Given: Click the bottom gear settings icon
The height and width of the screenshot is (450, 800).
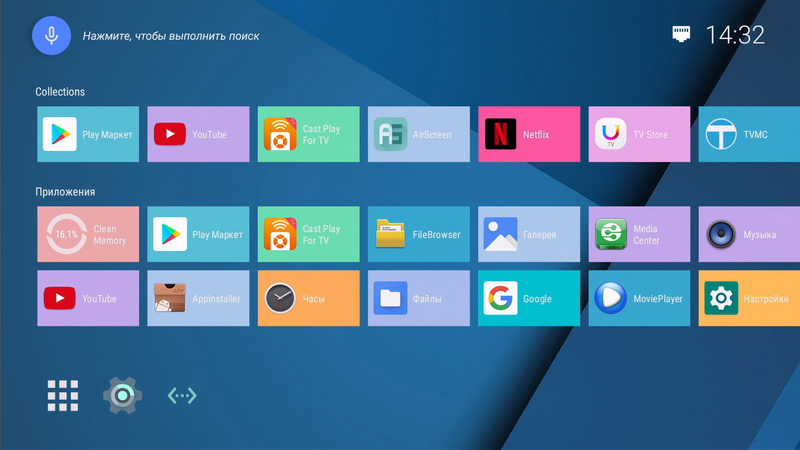Looking at the screenshot, I should pyautogui.click(x=122, y=396).
